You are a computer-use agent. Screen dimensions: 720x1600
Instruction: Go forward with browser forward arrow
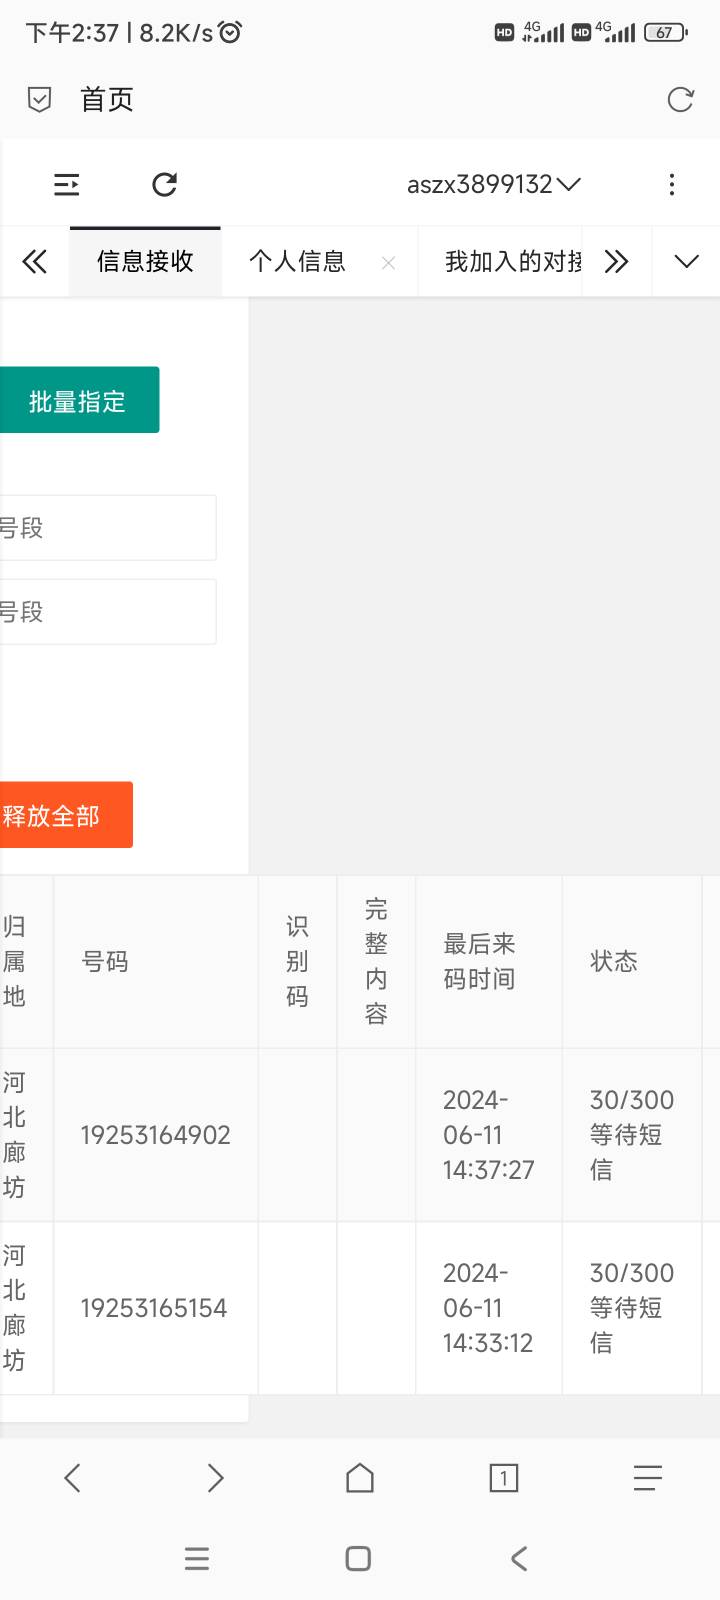[x=216, y=1478]
